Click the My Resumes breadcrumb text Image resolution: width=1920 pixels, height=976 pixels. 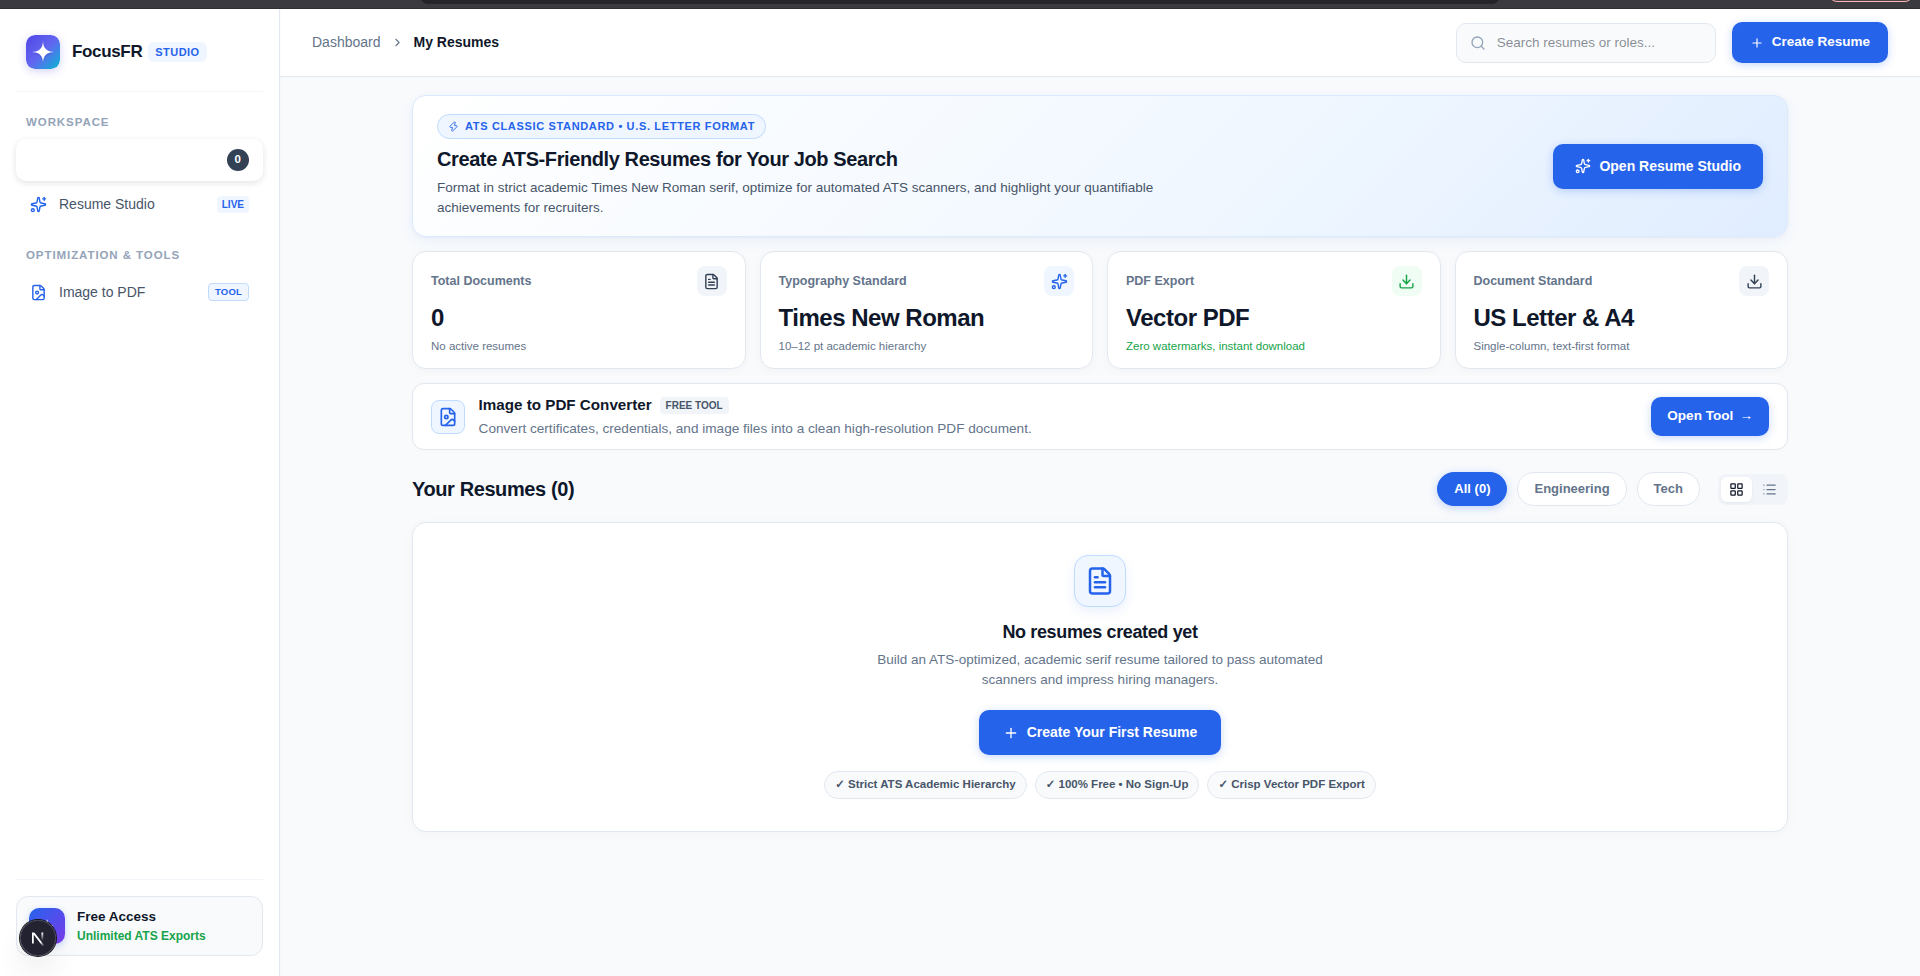(456, 42)
